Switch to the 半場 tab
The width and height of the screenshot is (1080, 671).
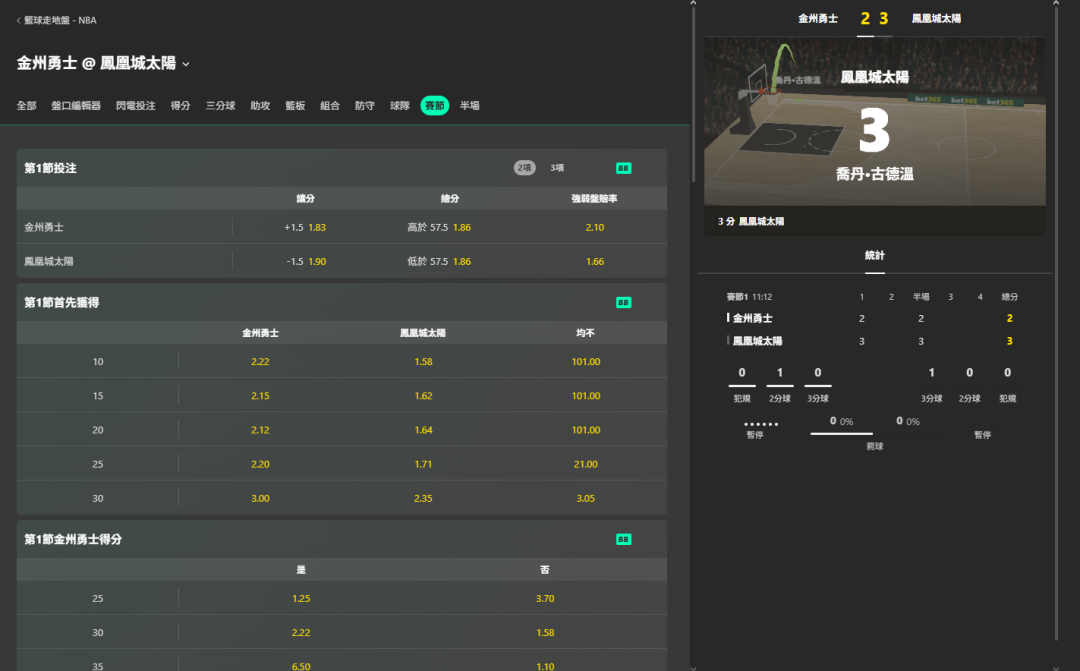(469, 106)
